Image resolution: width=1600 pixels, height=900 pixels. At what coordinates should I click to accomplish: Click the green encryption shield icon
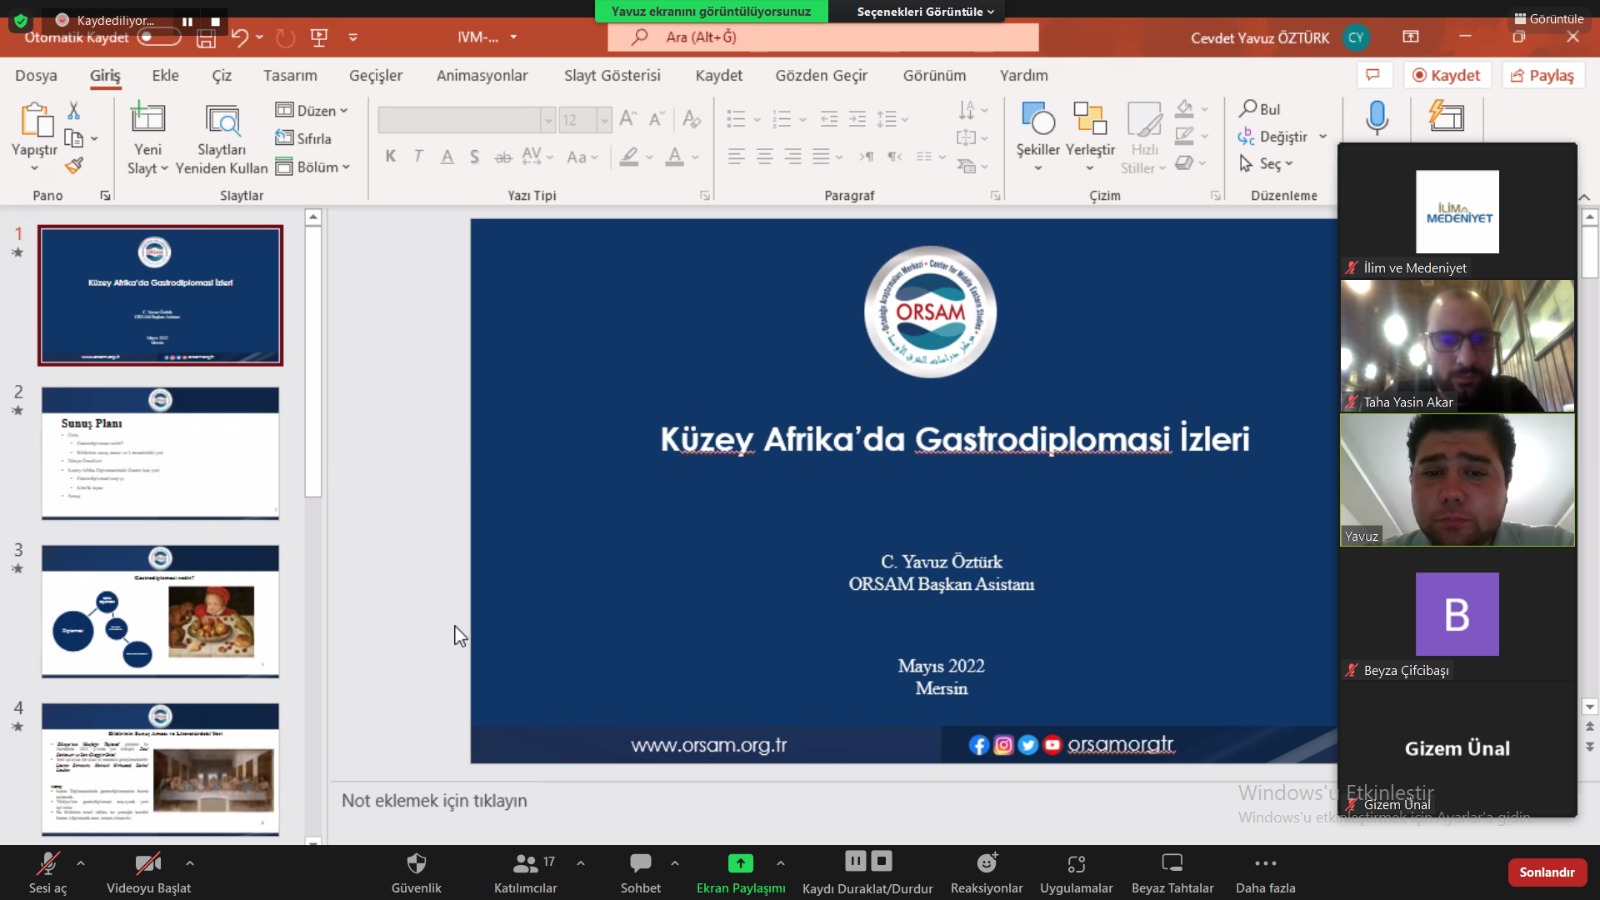tap(21, 20)
